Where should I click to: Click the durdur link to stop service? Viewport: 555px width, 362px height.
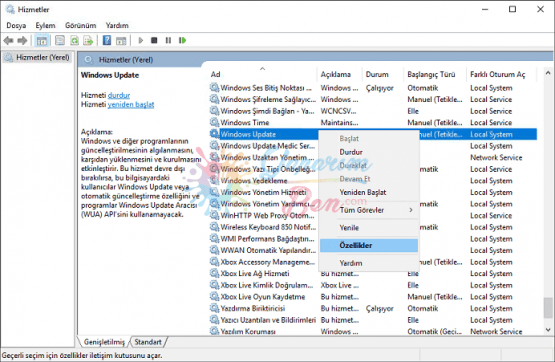pos(119,95)
